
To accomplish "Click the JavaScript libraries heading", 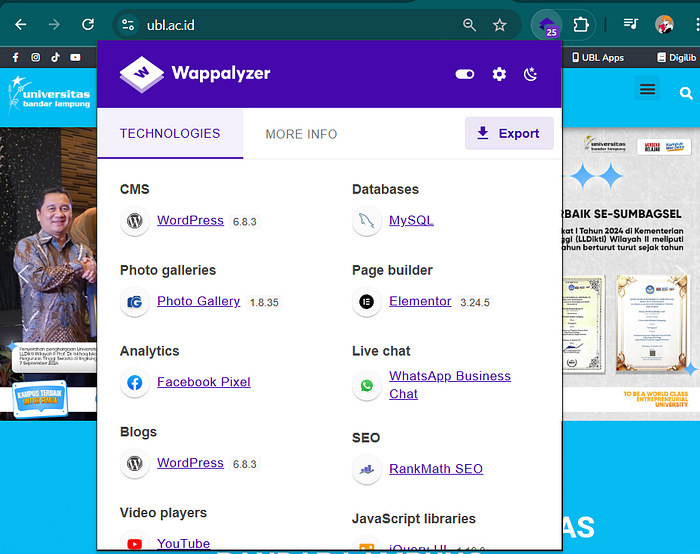I will click(413, 519).
